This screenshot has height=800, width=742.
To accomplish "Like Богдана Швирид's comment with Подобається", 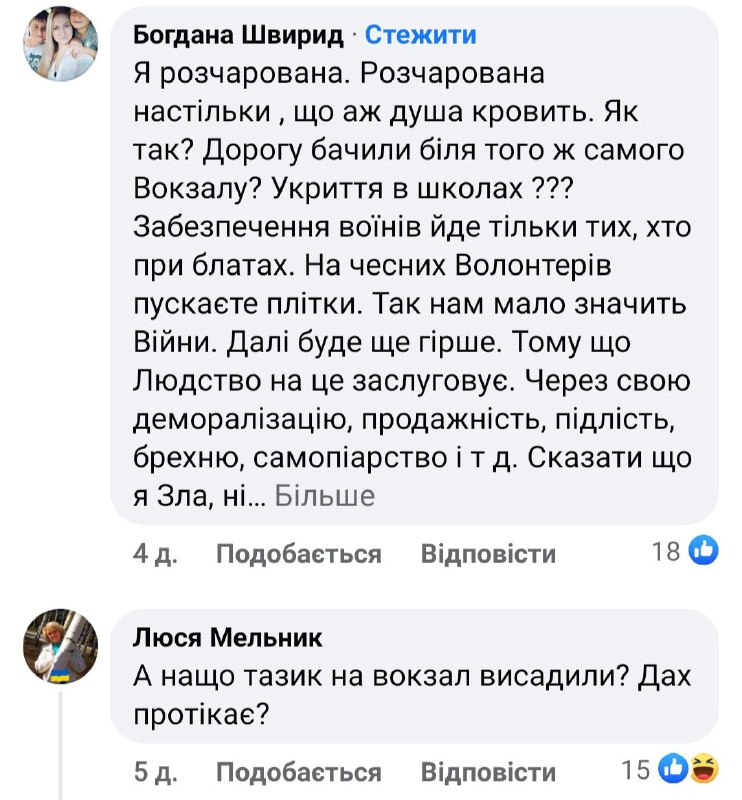I will pyautogui.click(x=298, y=553).
